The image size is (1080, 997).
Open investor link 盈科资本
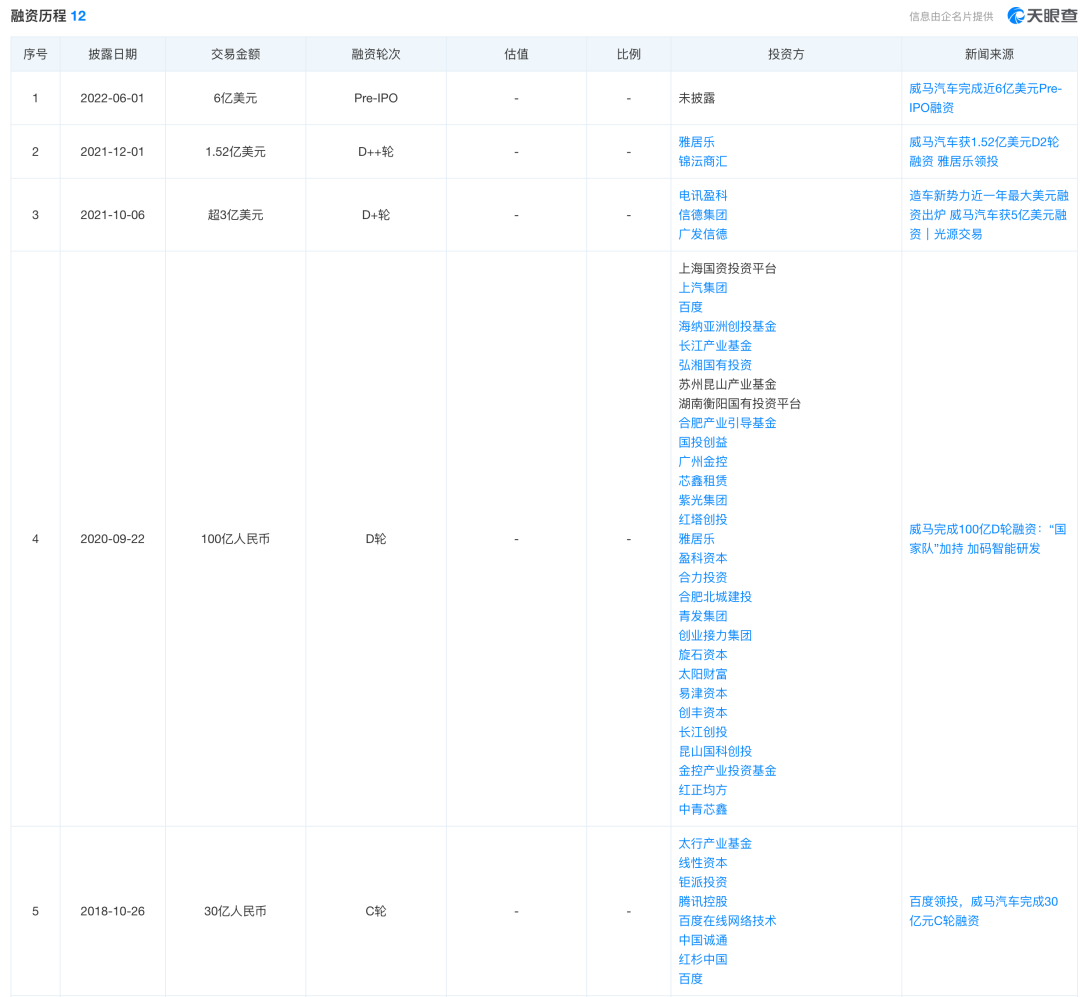(703, 558)
